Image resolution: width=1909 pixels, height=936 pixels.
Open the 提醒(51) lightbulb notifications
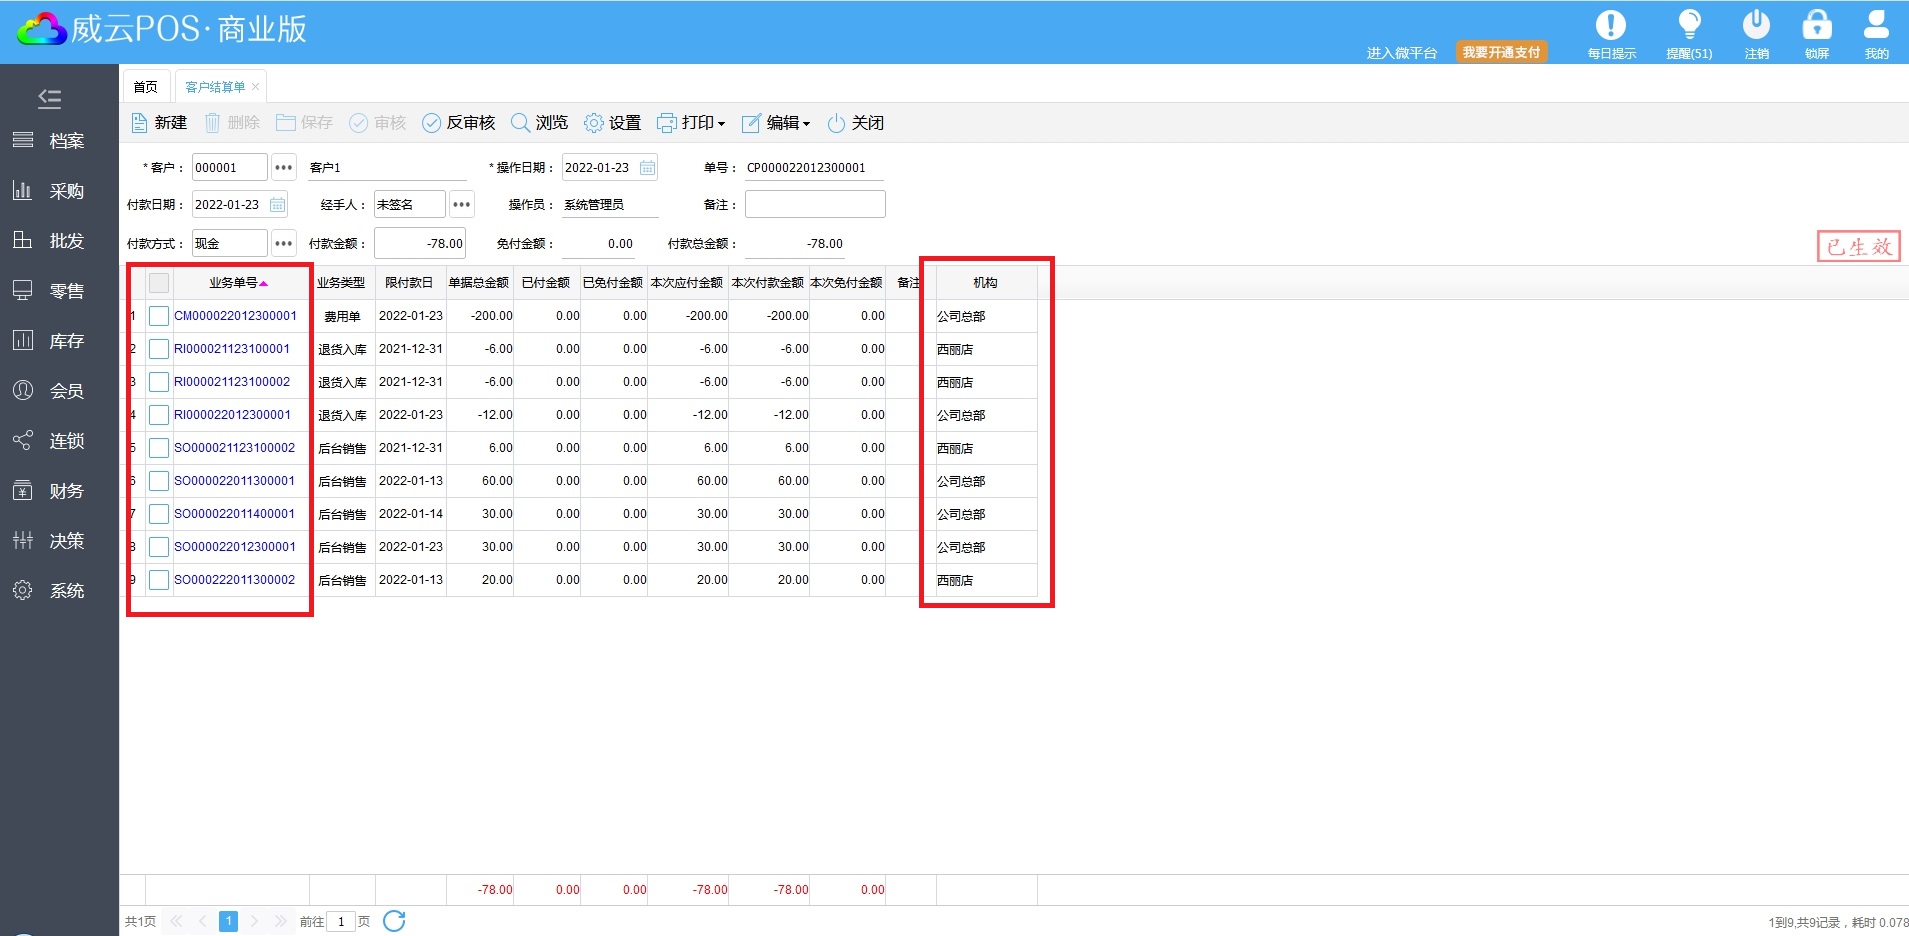[1689, 26]
